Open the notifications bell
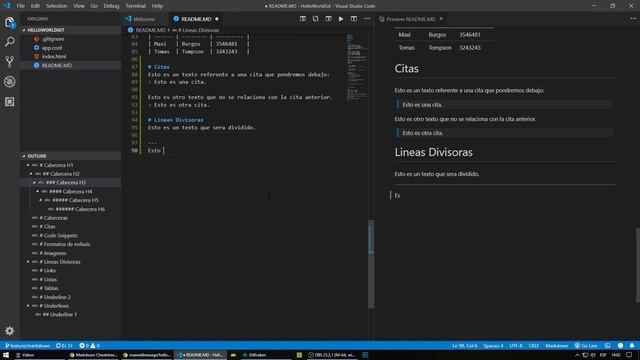Screen dimensions: 640x360 click(x=632, y=346)
